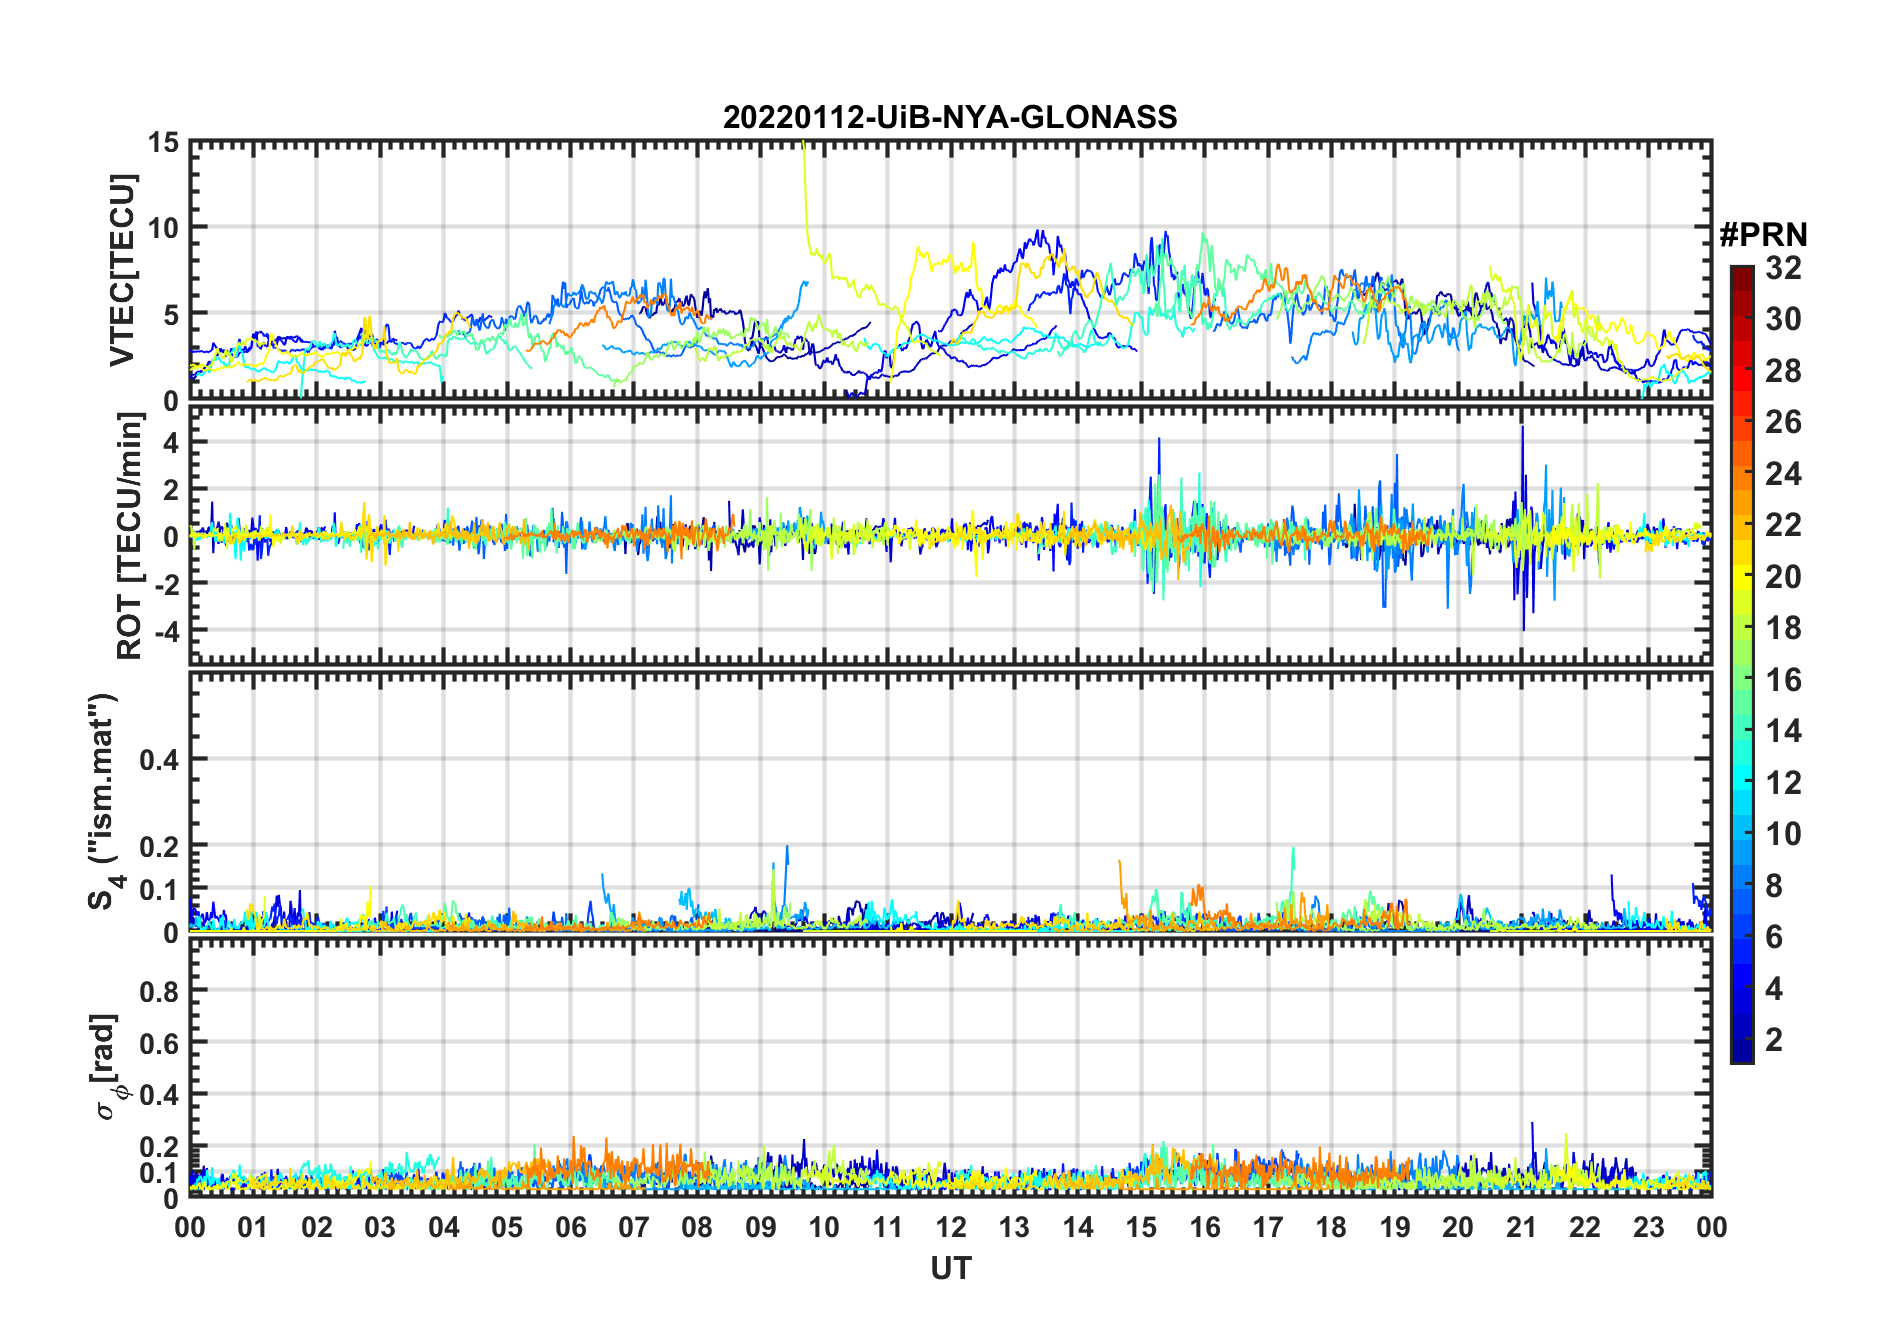Select the S4 y-axis tick label 0.4
The height and width of the screenshot is (1330, 1902).
[160, 760]
